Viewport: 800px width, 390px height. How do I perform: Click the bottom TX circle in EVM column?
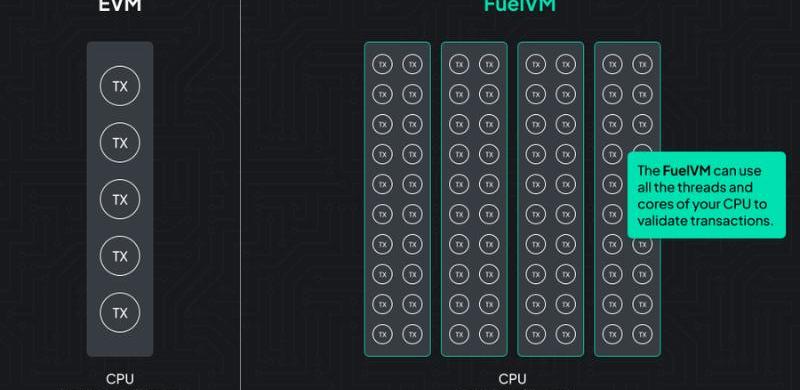120,312
